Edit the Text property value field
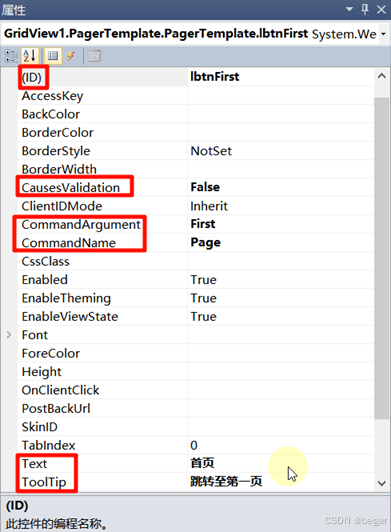 (280, 463)
